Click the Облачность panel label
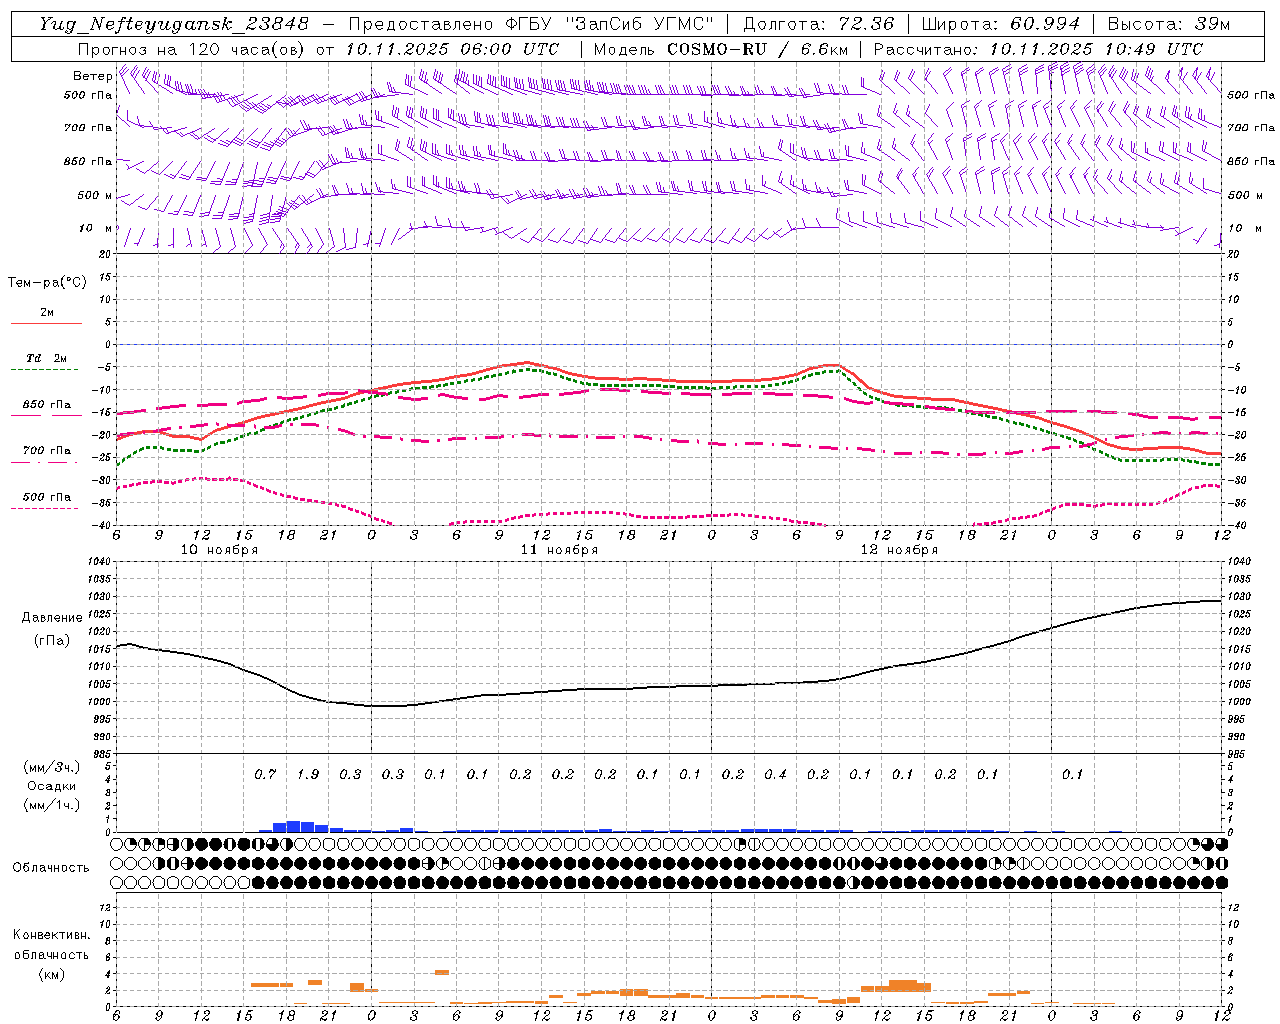 [51, 868]
